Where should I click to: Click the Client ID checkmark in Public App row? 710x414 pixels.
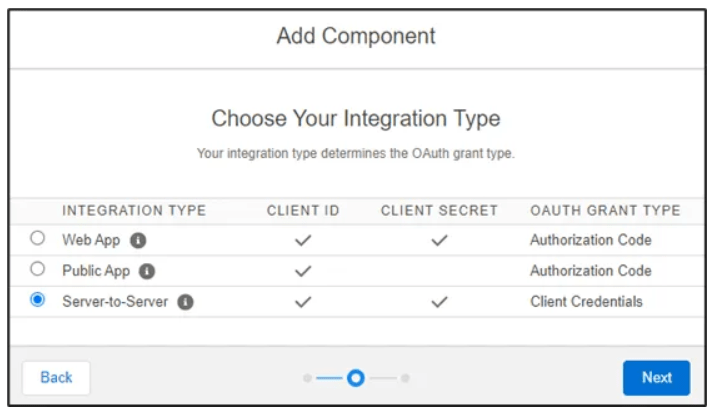305,271
